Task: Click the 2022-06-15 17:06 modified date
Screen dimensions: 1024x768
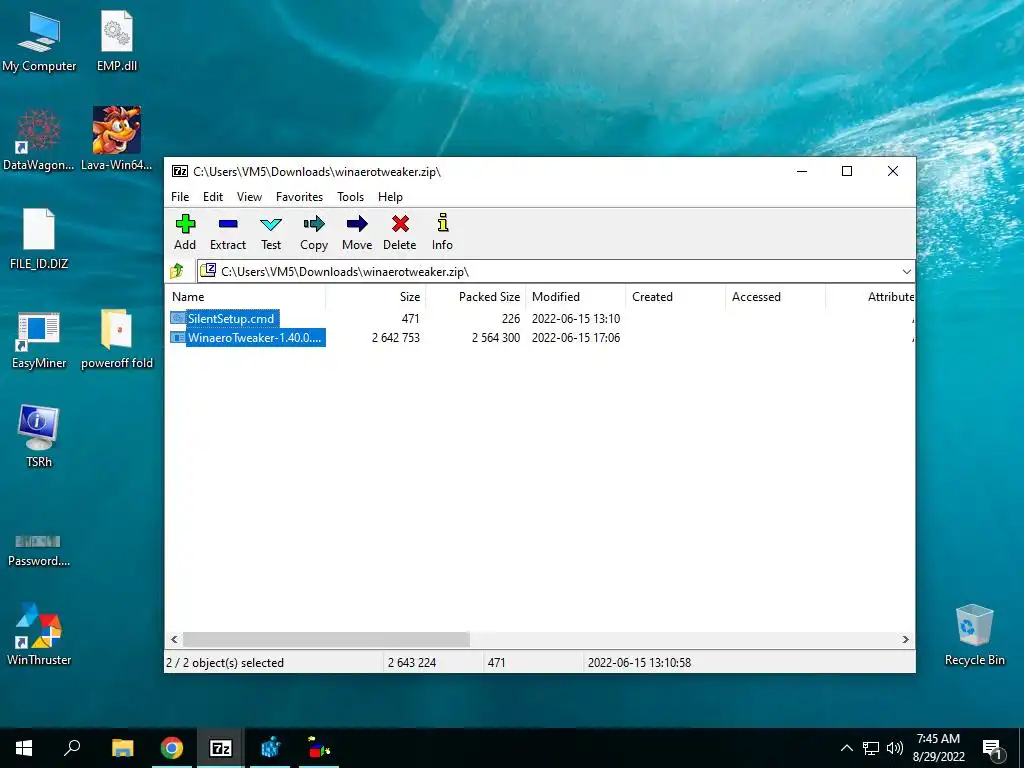Action: [x=576, y=338]
